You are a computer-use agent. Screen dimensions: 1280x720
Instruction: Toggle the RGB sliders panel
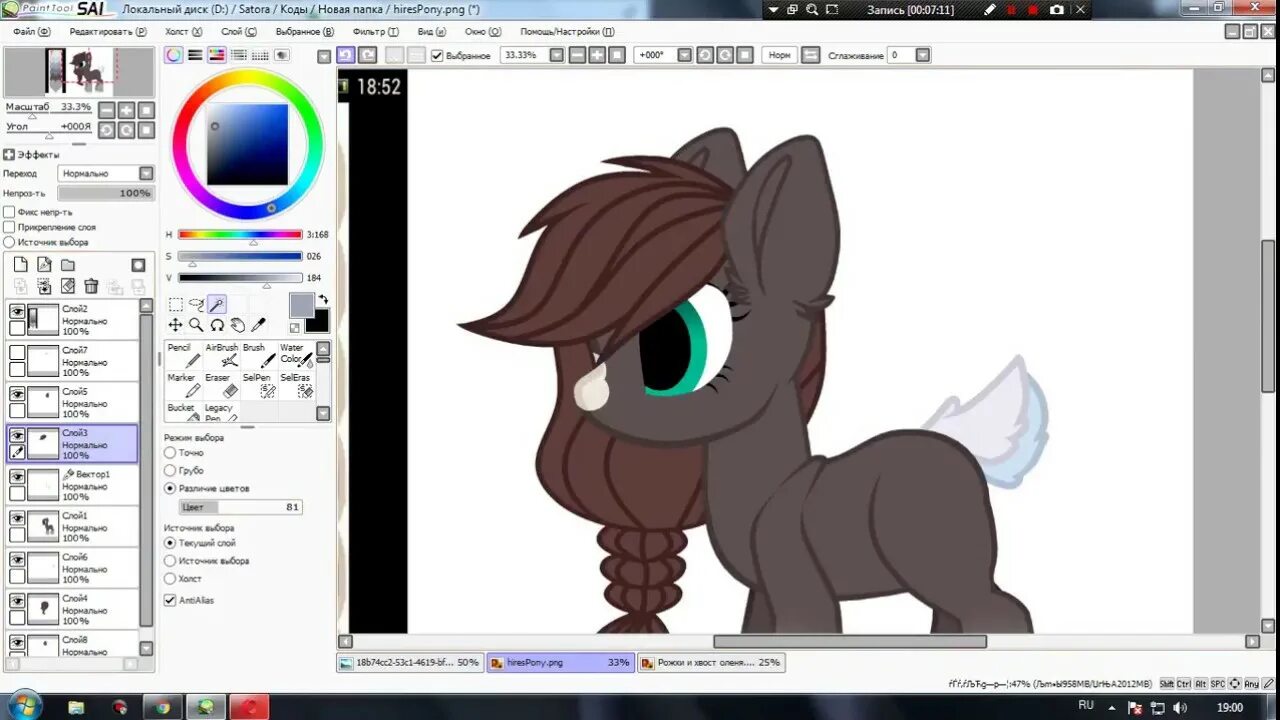pos(195,55)
